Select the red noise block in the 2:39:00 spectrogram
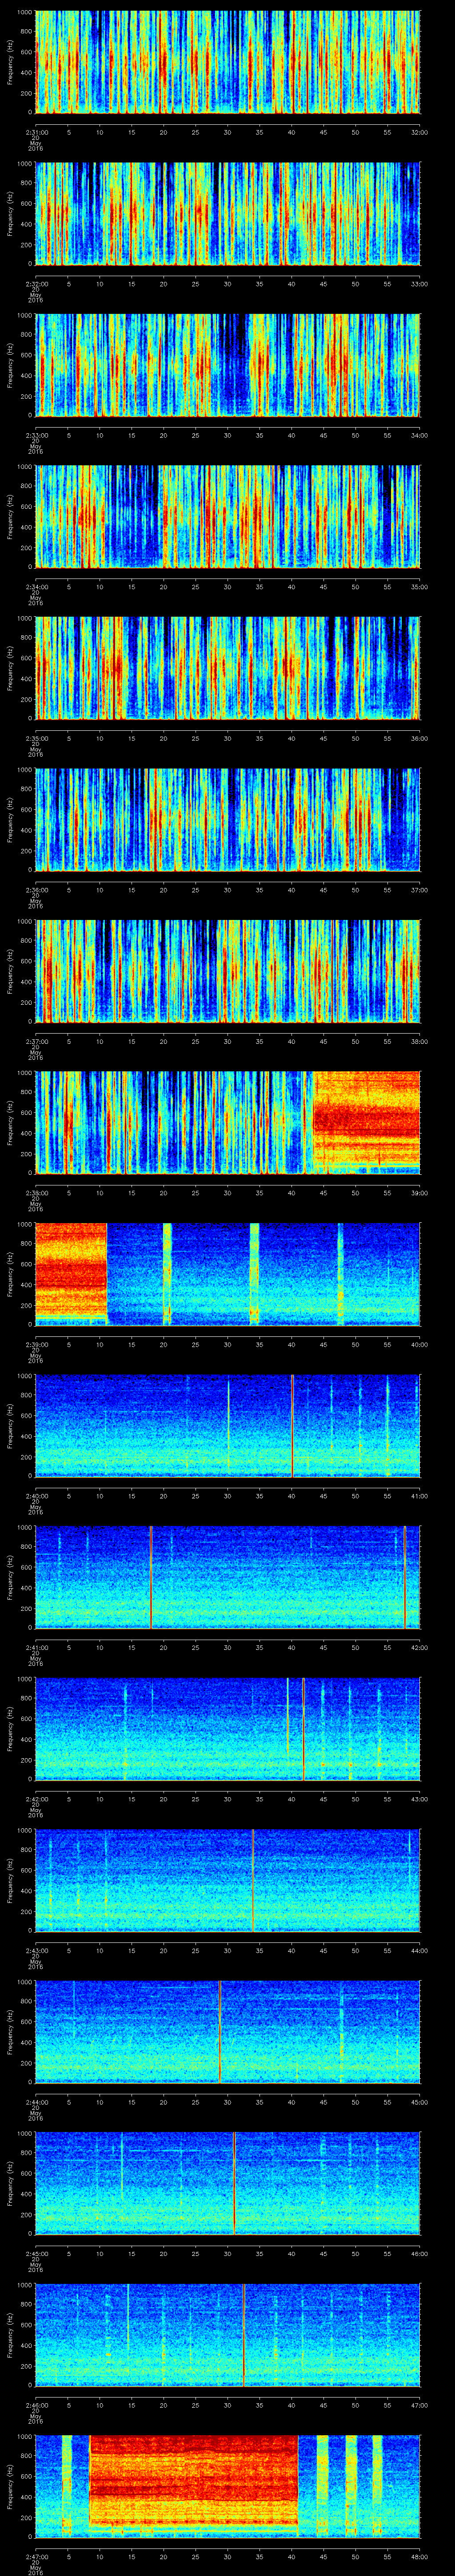The width and height of the screenshot is (455, 2576). pyautogui.click(x=71, y=1270)
